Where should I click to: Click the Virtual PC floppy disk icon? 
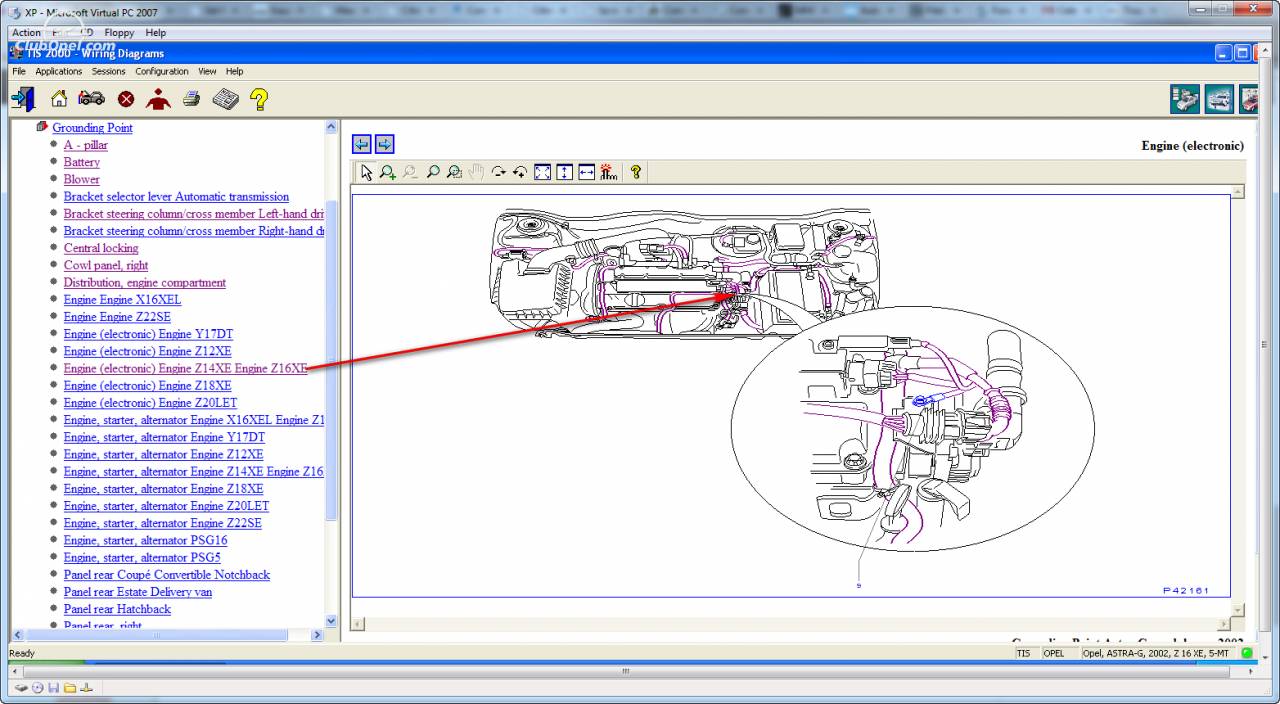54,688
